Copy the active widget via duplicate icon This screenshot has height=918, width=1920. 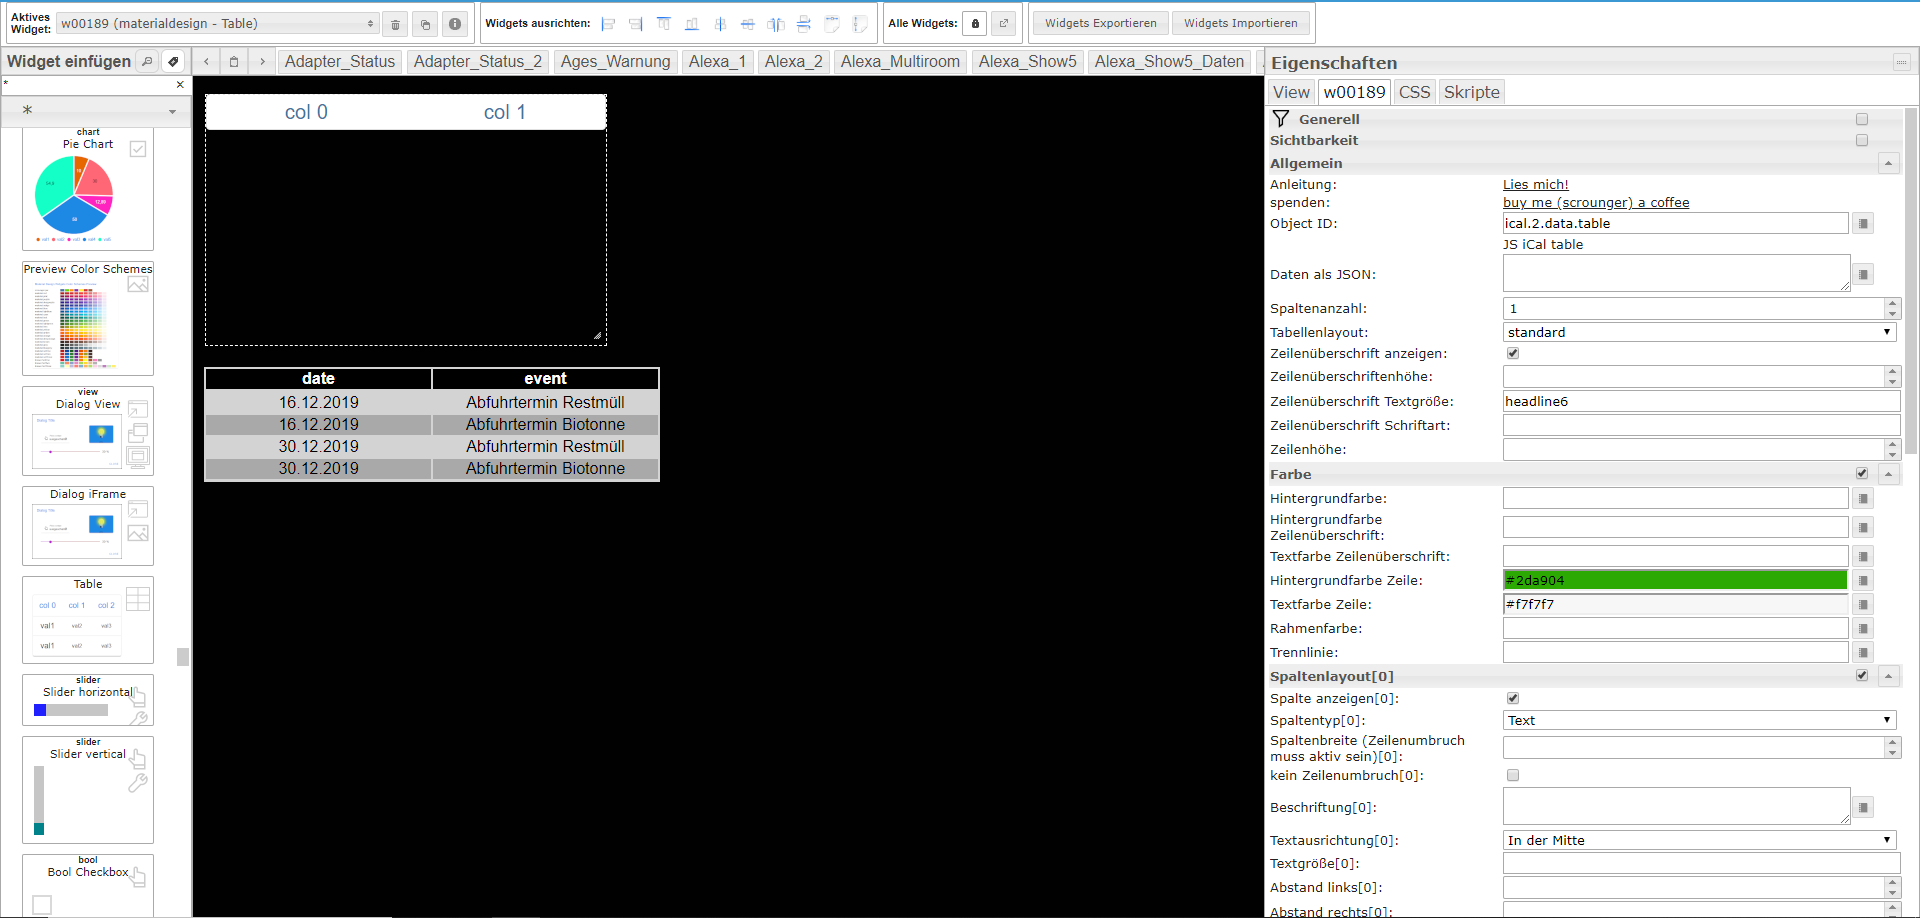coord(425,24)
